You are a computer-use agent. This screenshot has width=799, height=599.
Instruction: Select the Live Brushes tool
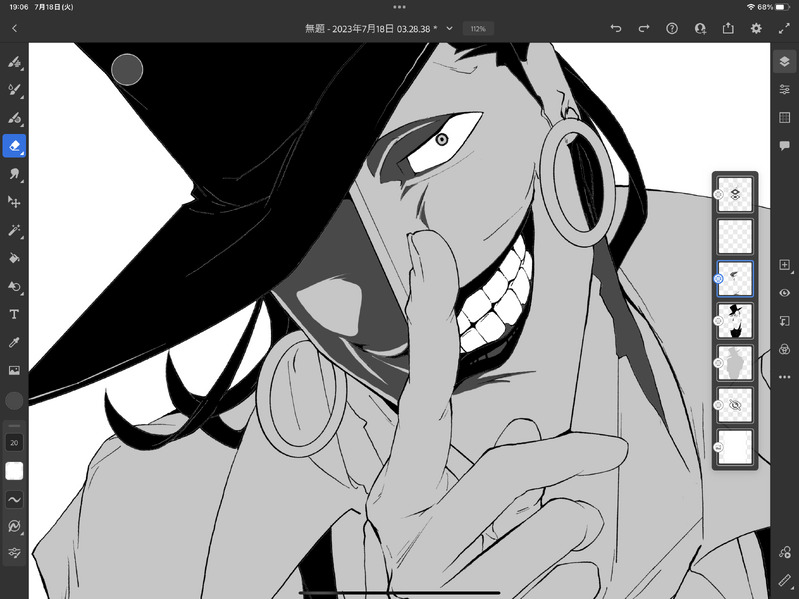coord(14,90)
